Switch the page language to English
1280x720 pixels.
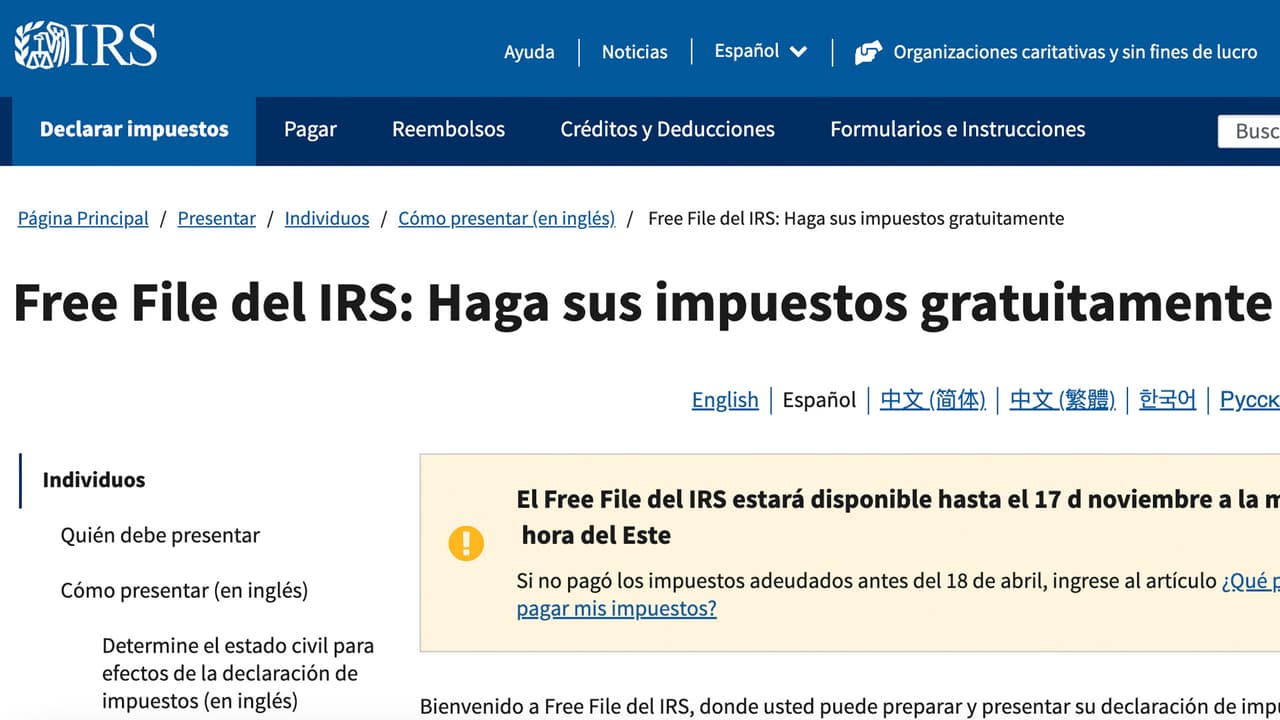point(725,399)
